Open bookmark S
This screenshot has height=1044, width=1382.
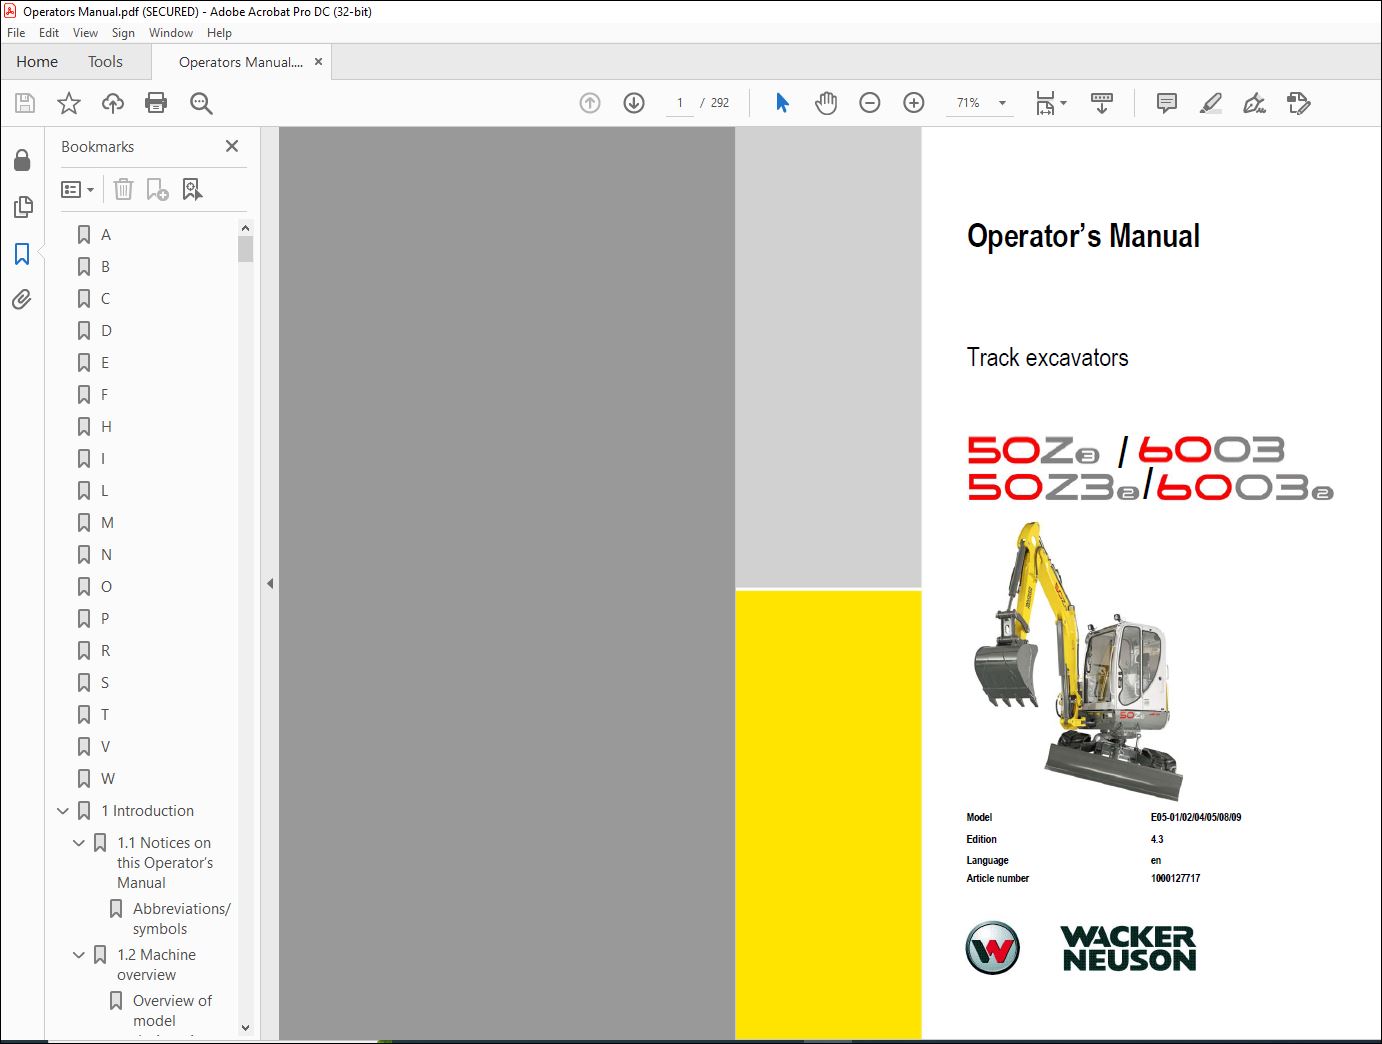(x=105, y=683)
